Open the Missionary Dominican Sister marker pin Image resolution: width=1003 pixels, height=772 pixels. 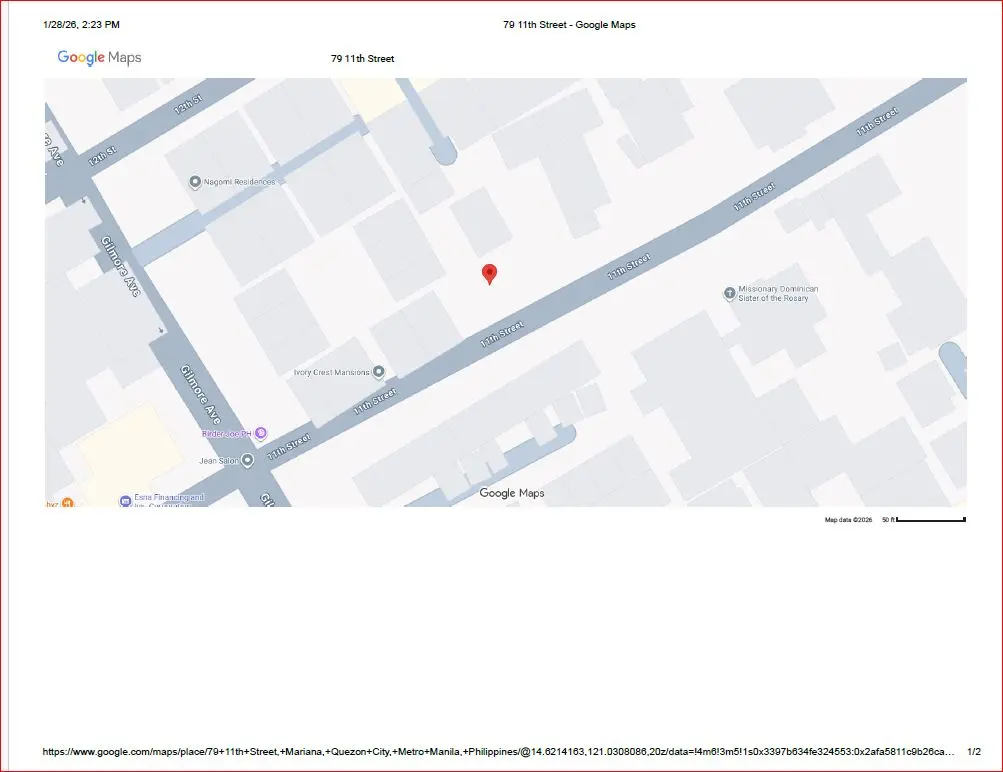click(x=729, y=293)
